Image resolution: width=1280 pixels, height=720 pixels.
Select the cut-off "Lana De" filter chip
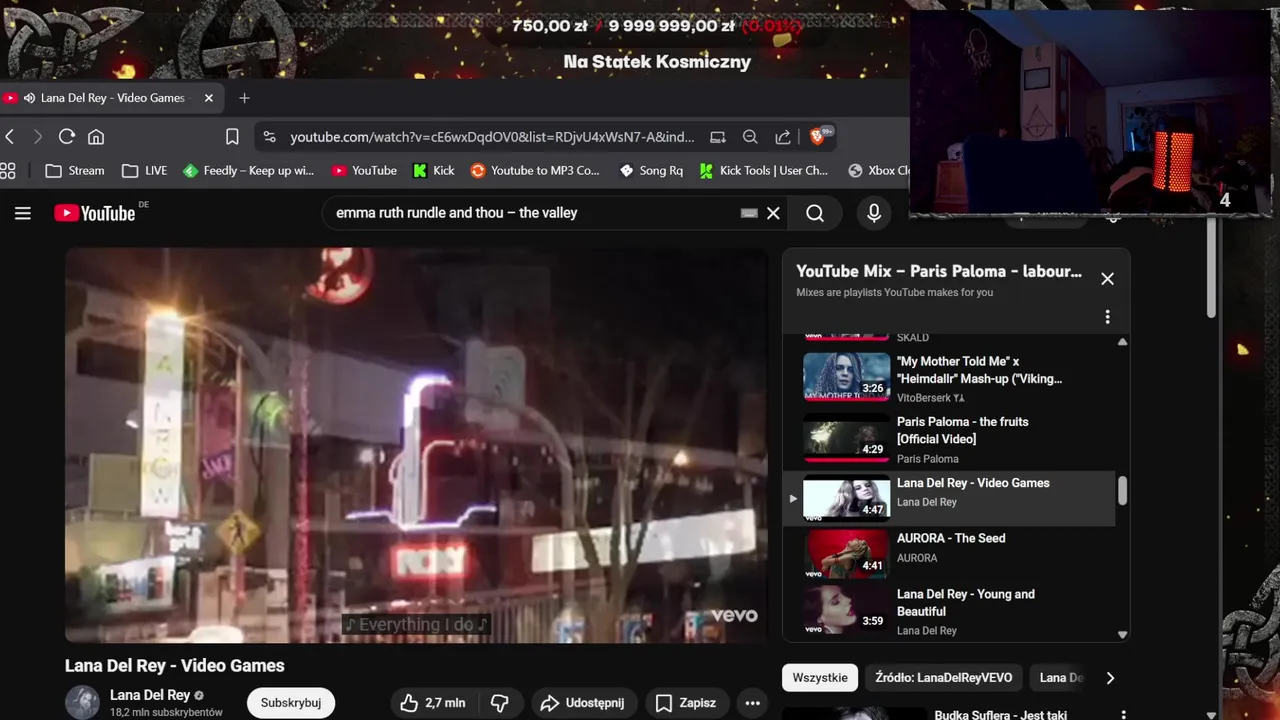pos(1061,678)
